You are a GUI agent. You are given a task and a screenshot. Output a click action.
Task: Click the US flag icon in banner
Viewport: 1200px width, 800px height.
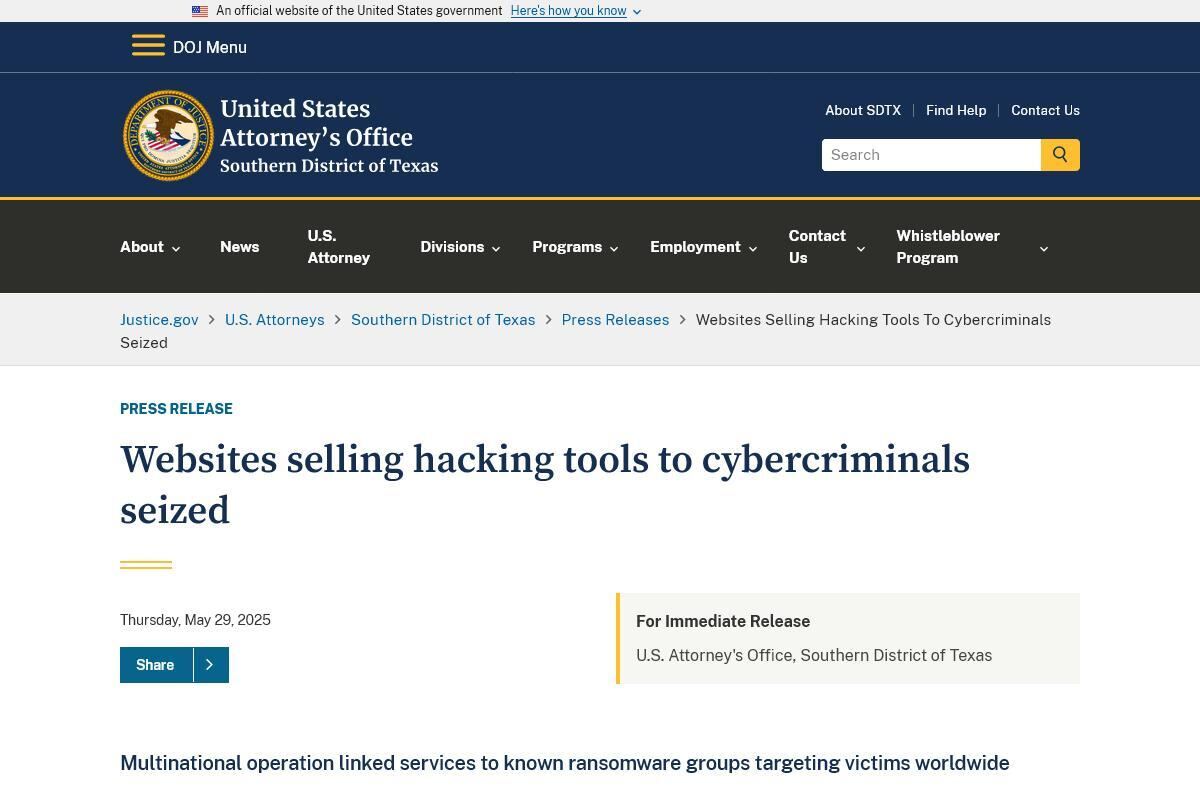[200, 11]
